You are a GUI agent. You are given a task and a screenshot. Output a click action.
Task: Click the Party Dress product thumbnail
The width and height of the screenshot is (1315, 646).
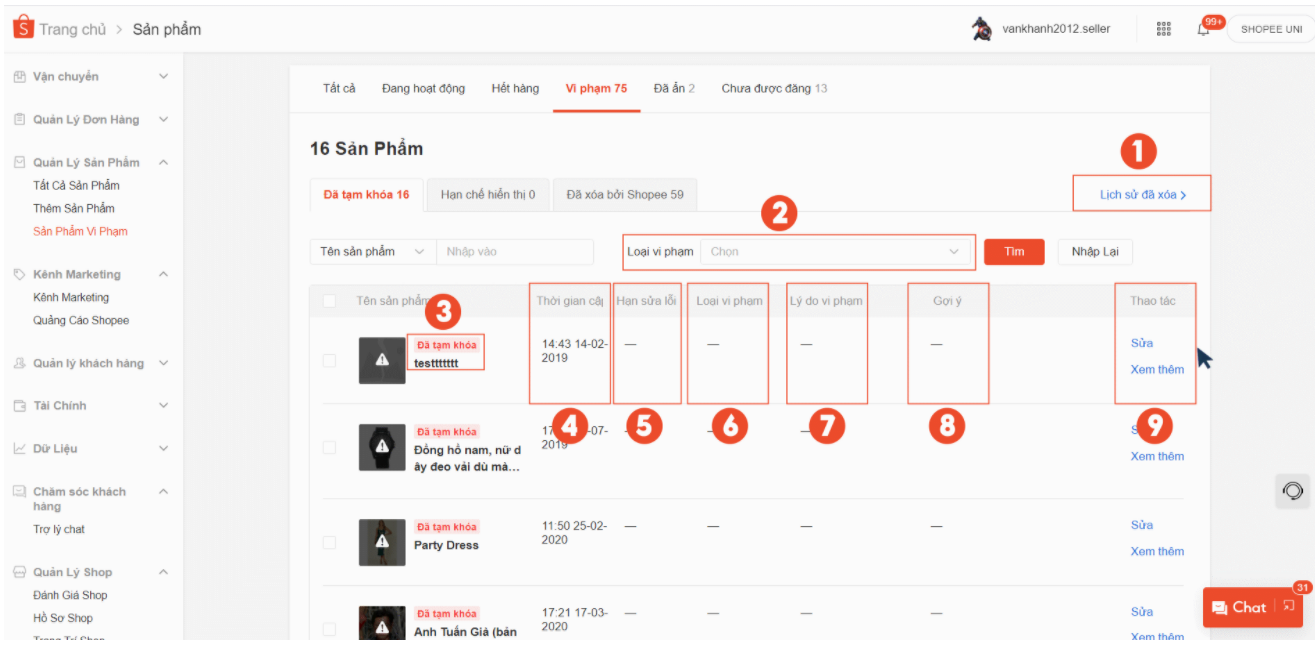point(382,542)
